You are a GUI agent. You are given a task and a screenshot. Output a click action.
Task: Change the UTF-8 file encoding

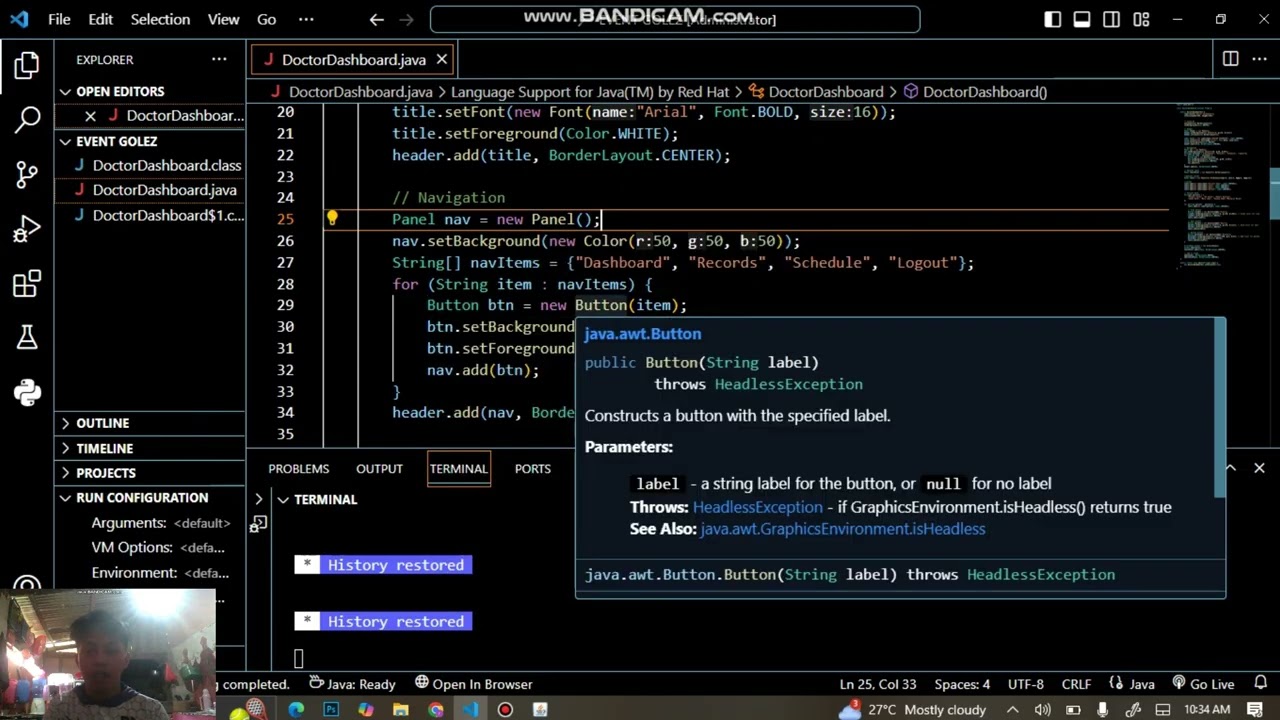tap(1026, 684)
